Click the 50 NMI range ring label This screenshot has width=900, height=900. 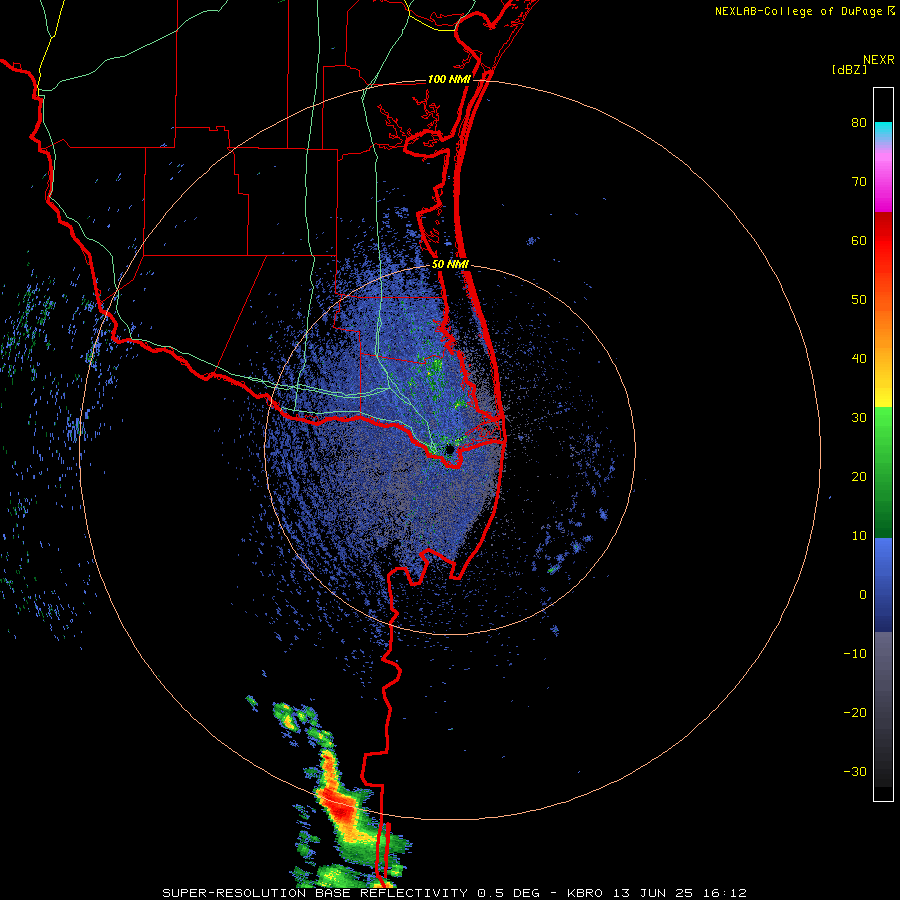click(x=450, y=265)
